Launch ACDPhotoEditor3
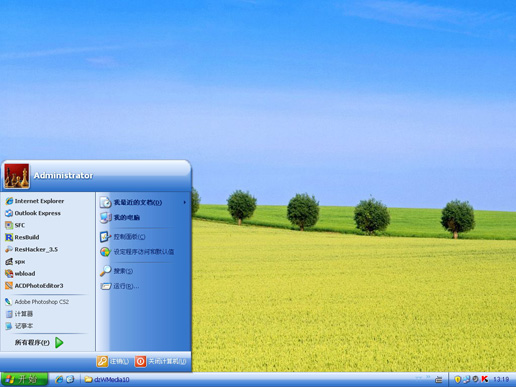This screenshot has width=516, height=387. pos(34,286)
